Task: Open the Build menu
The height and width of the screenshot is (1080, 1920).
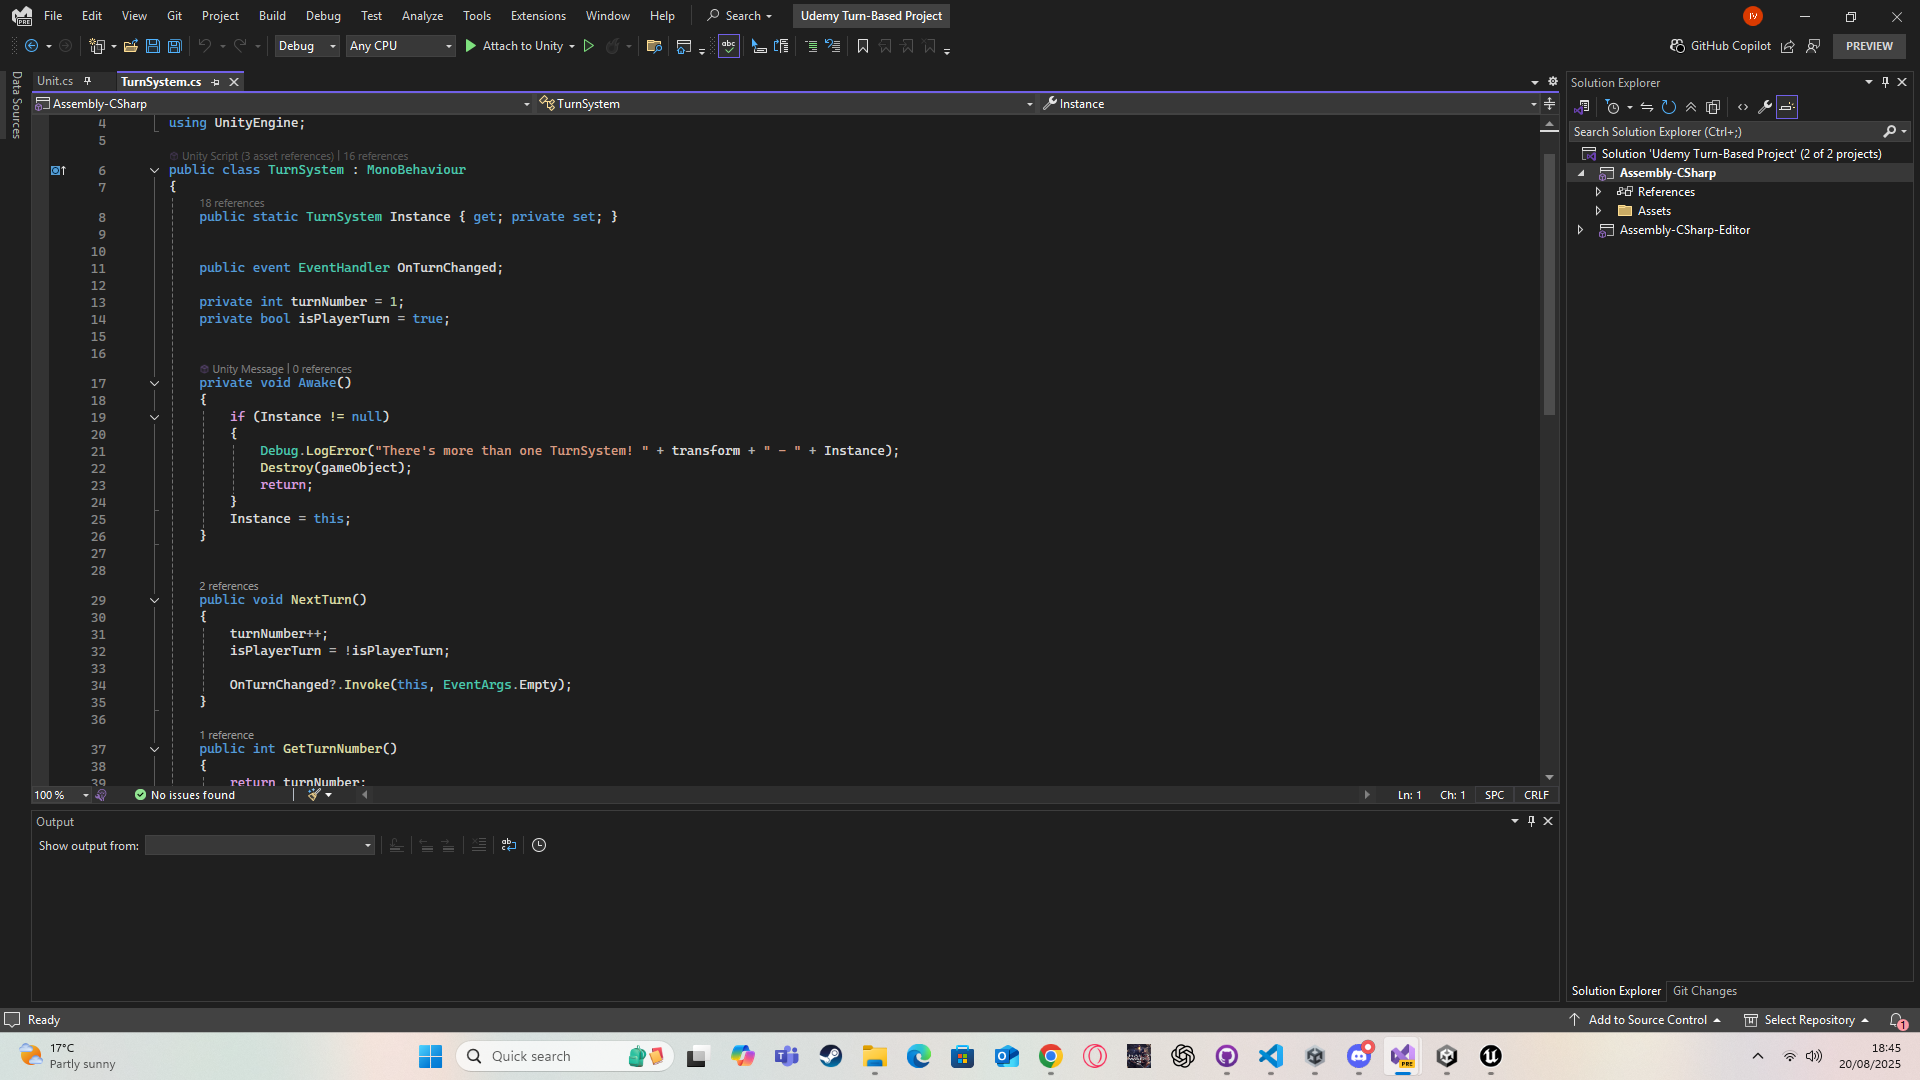Action: pos(272,16)
